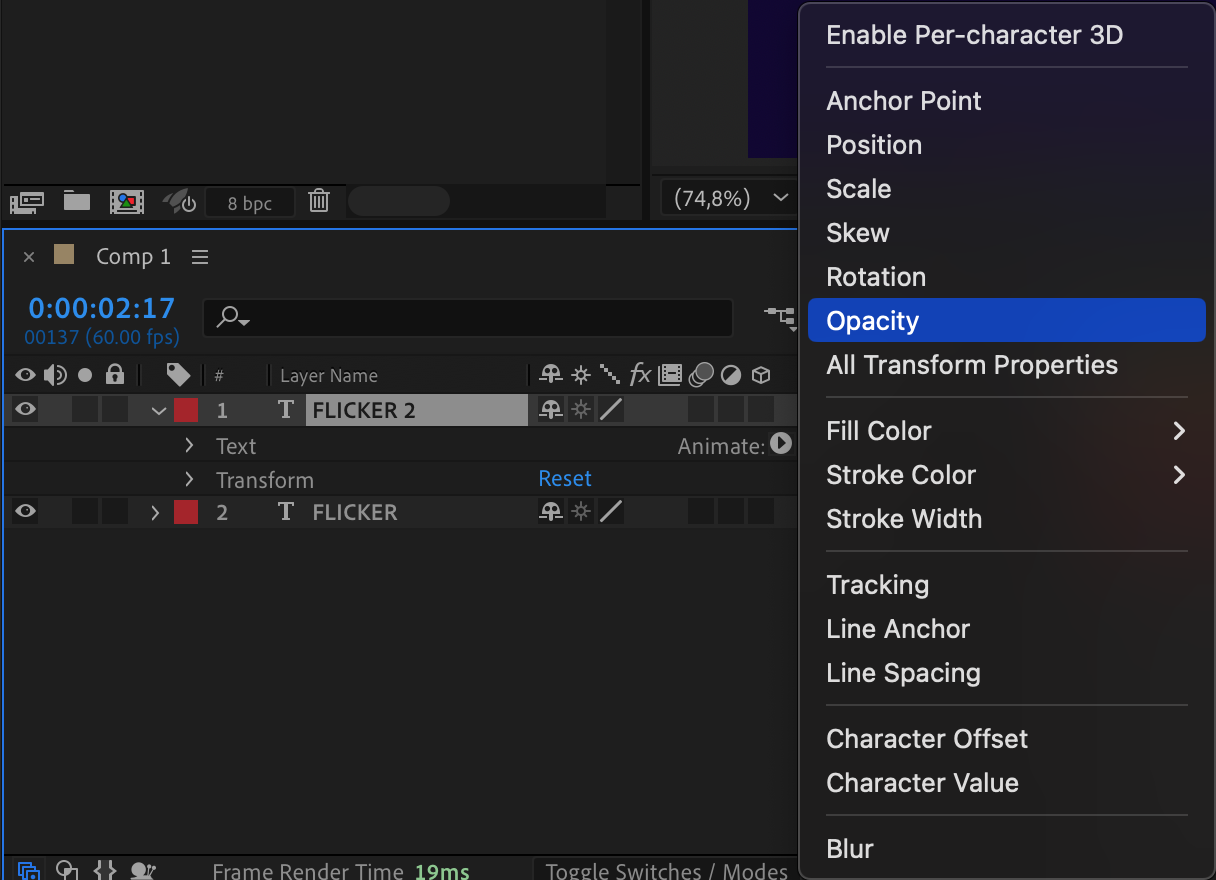Viewport: 1216px width, 880px height.
Task: Delete selected project item with trash icon
Action: coord(319,201)
